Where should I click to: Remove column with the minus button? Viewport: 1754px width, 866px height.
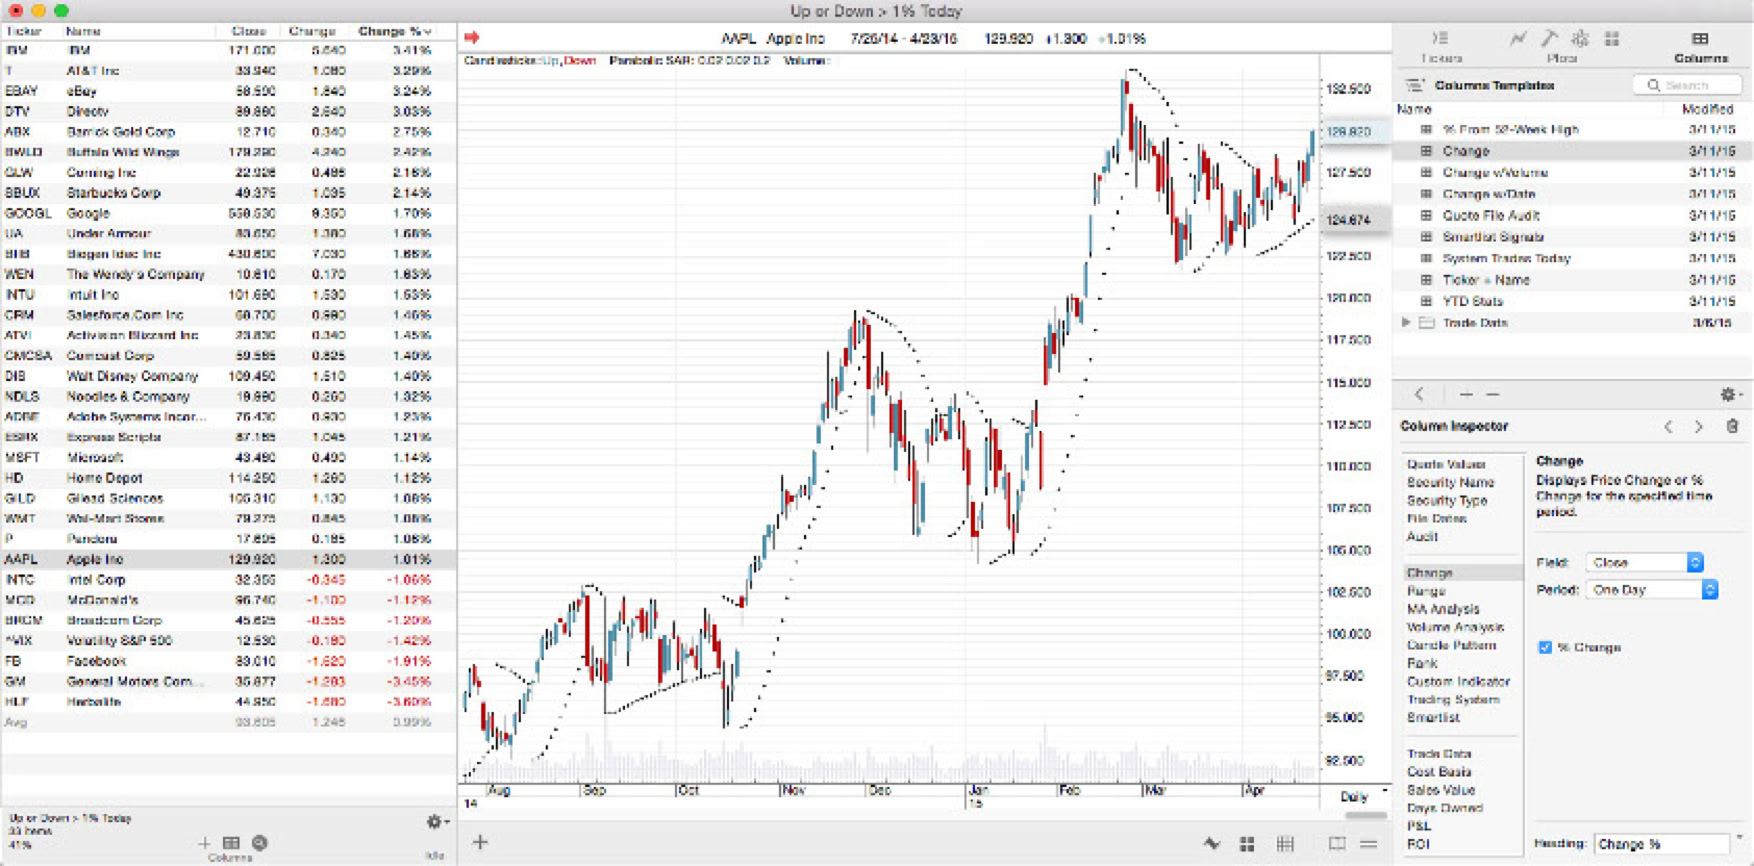[1492, 395]
